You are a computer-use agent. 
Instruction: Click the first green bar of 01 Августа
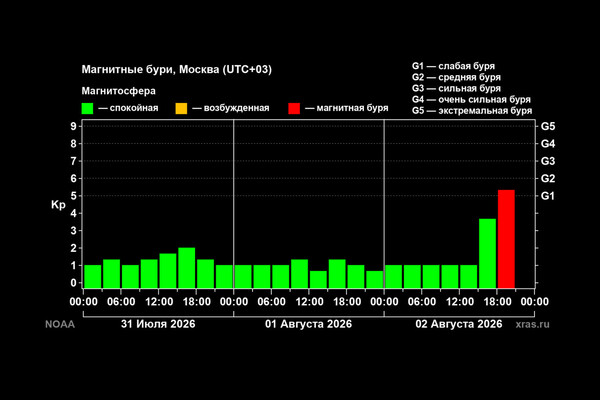pyautogui.click(x=243, y=277)
